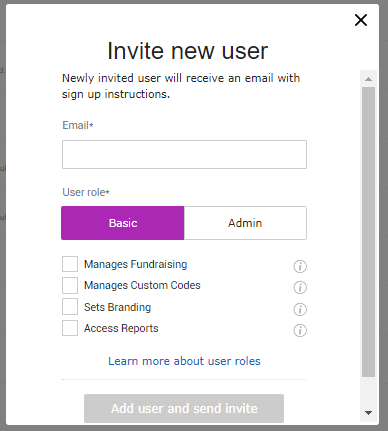Check the Manages Custom Codes checkbox
This screenshot has width=388, height=431.
pos(70,286)
